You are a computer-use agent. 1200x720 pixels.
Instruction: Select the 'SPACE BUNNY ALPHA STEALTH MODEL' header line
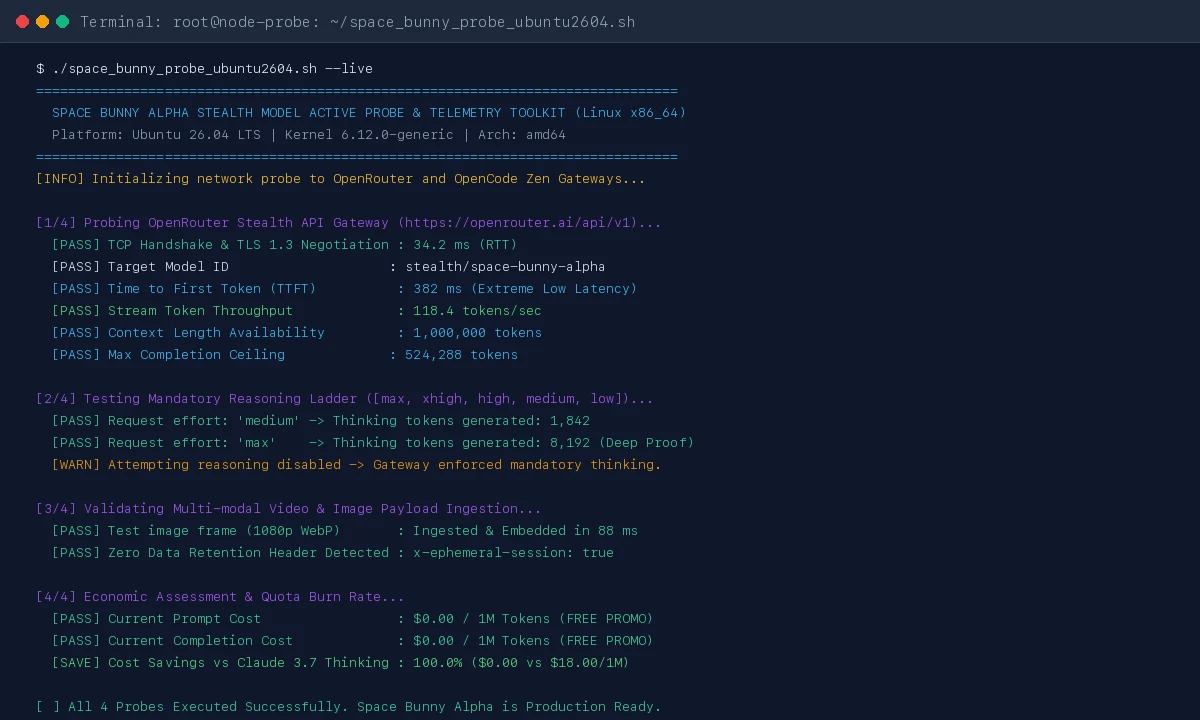pyautogui.click(x=369, y=113)
